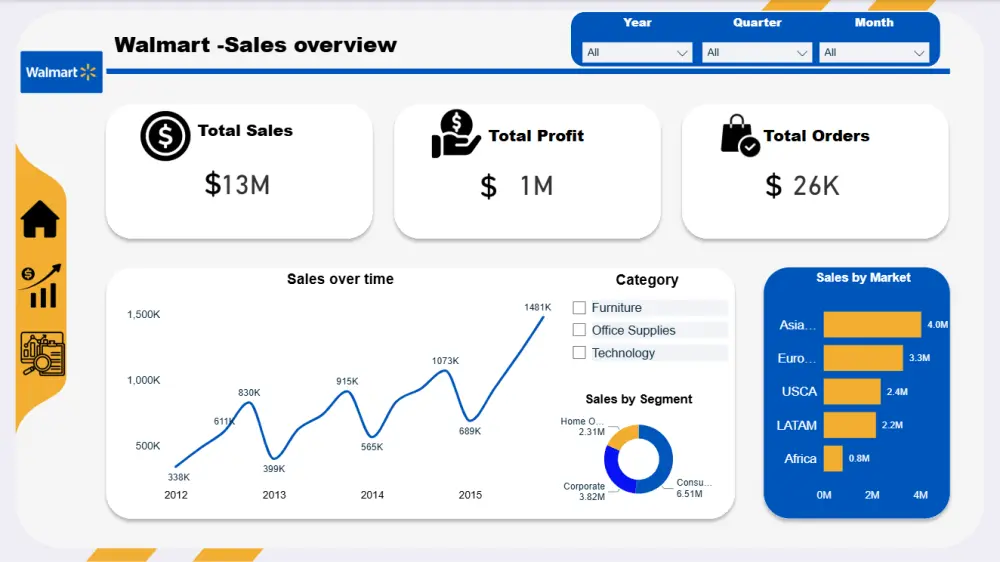Click the 565K data label on line chart

[372, 447]
